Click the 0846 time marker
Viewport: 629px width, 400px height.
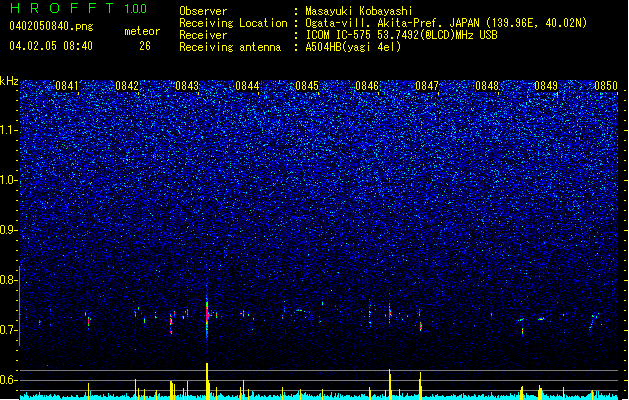367,86
